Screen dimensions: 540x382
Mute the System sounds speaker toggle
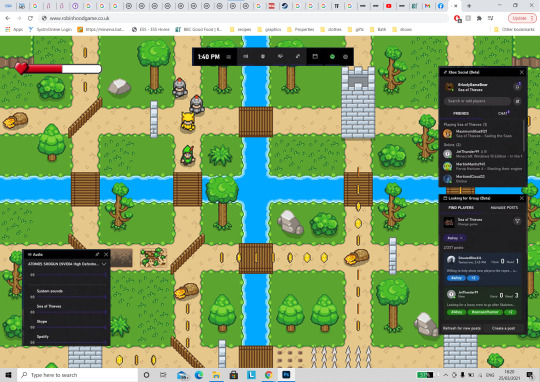32,297
